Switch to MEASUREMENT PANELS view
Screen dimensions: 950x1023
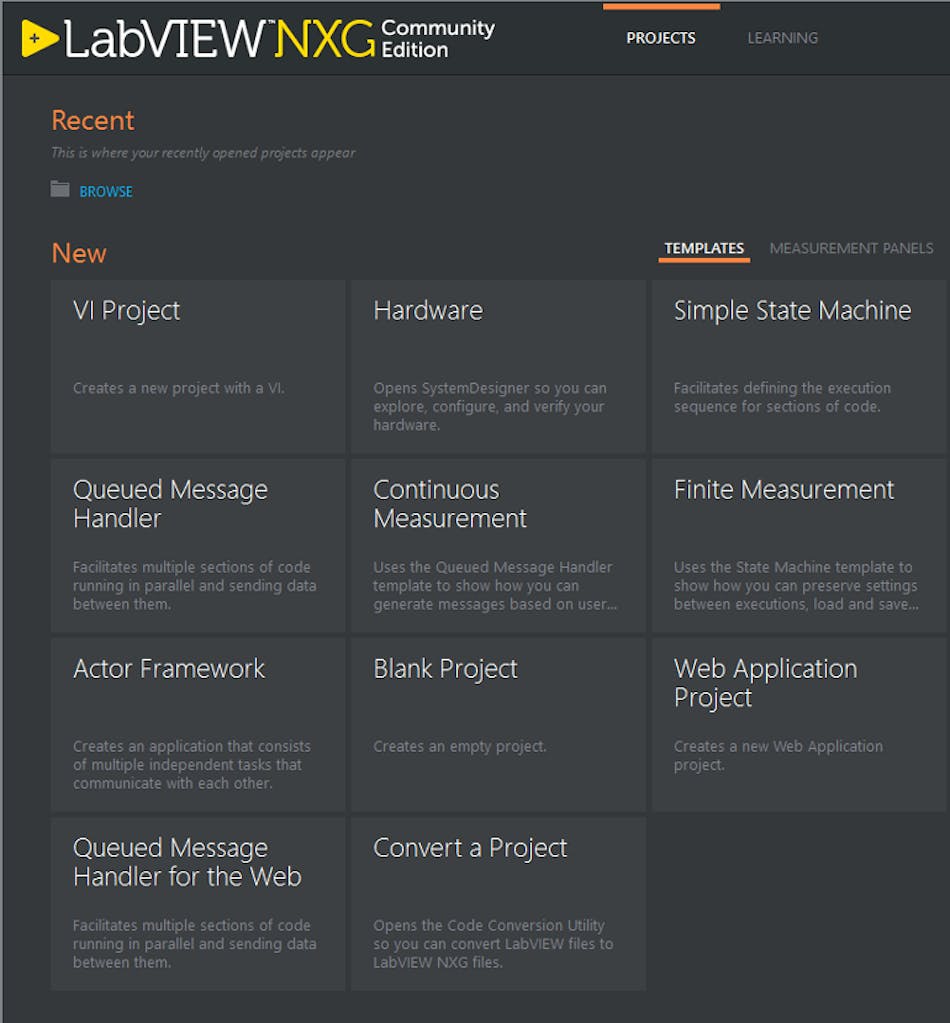[851, 248]
